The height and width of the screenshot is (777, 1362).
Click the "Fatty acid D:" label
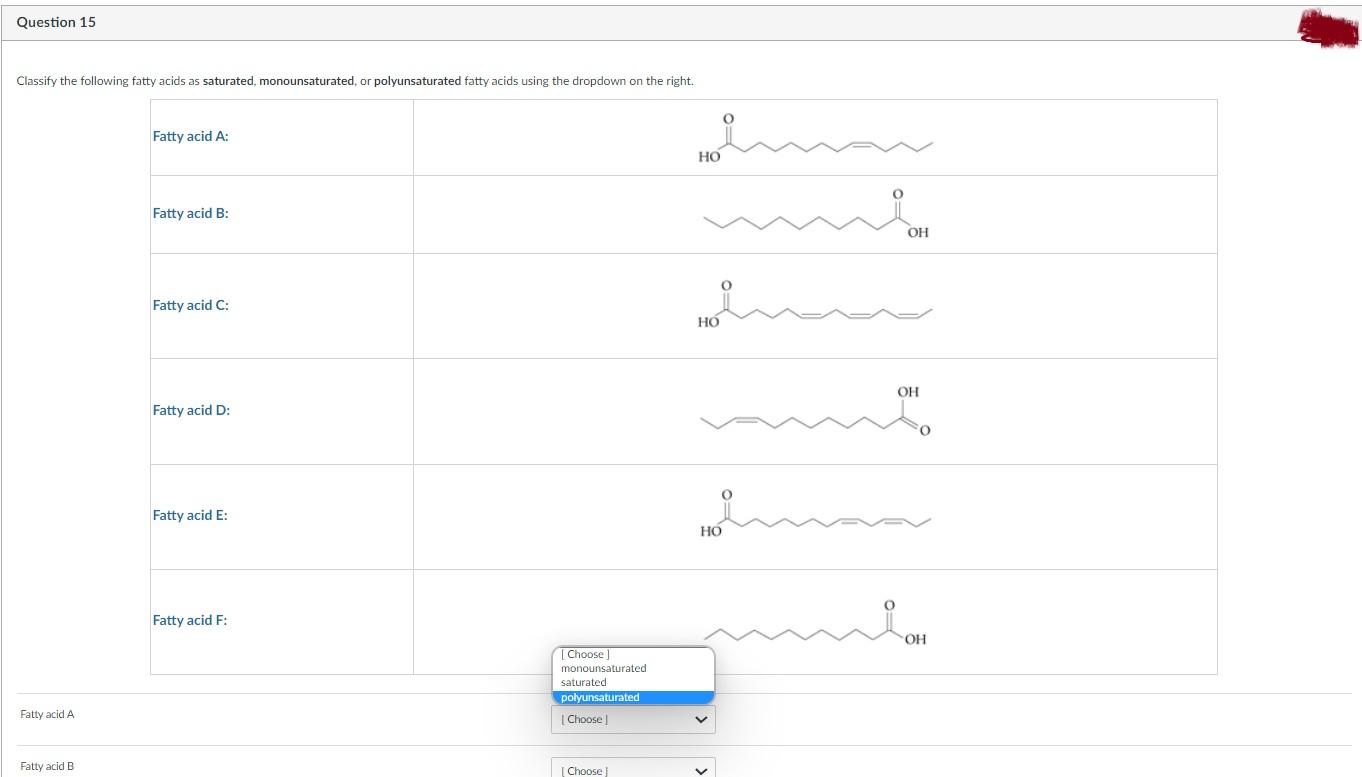tap(191, 410)
